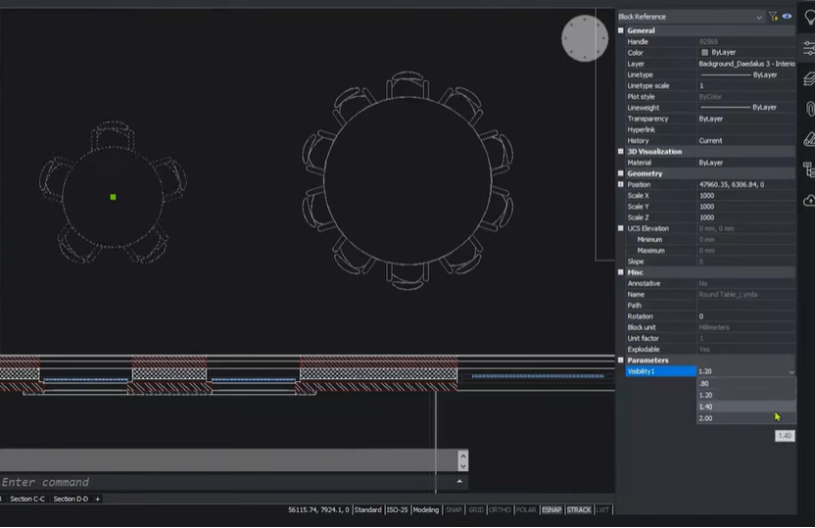Open the Tips lightbulb panel icon
The image size is (815, 528).
809,17
